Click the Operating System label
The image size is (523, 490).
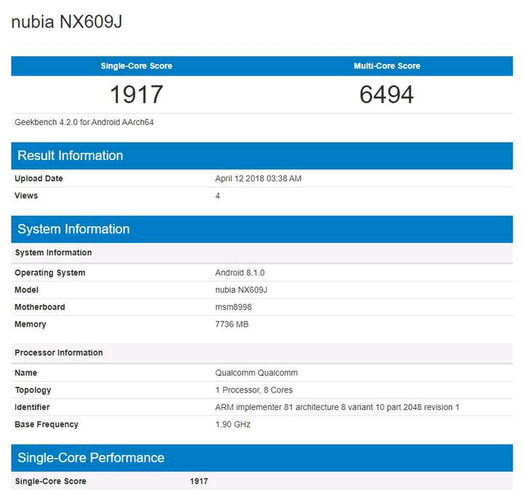(x=50, y=273)
